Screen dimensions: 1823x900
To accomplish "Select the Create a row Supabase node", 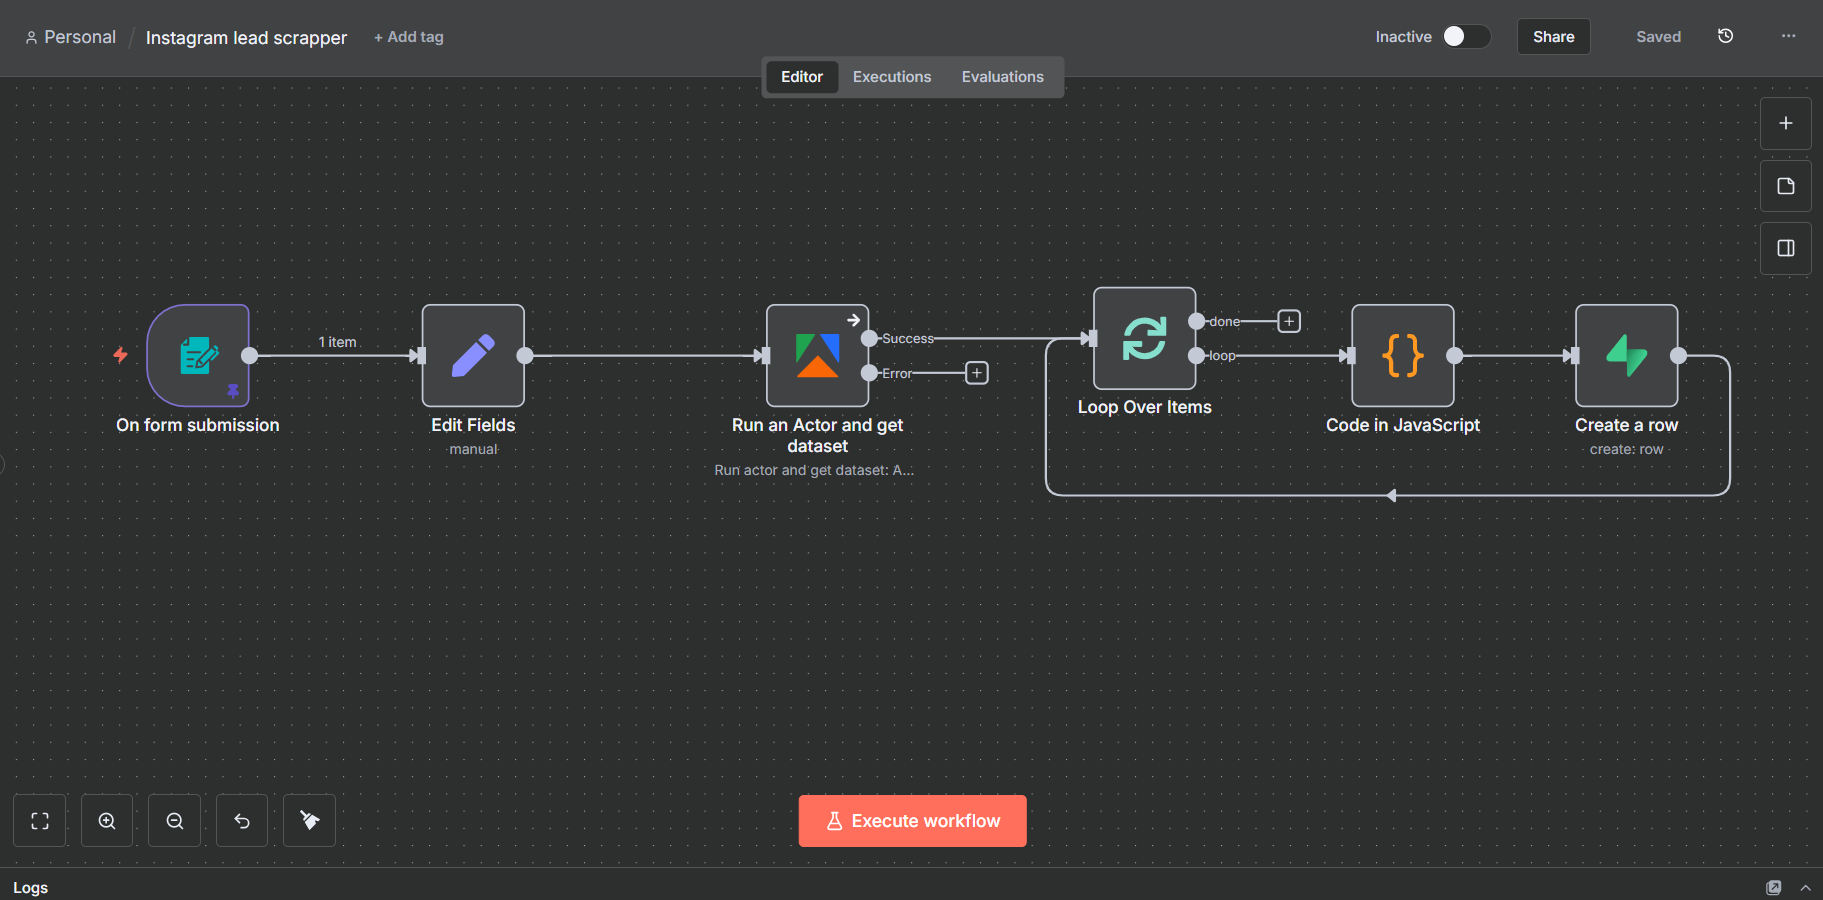I will click(1626, 355).
